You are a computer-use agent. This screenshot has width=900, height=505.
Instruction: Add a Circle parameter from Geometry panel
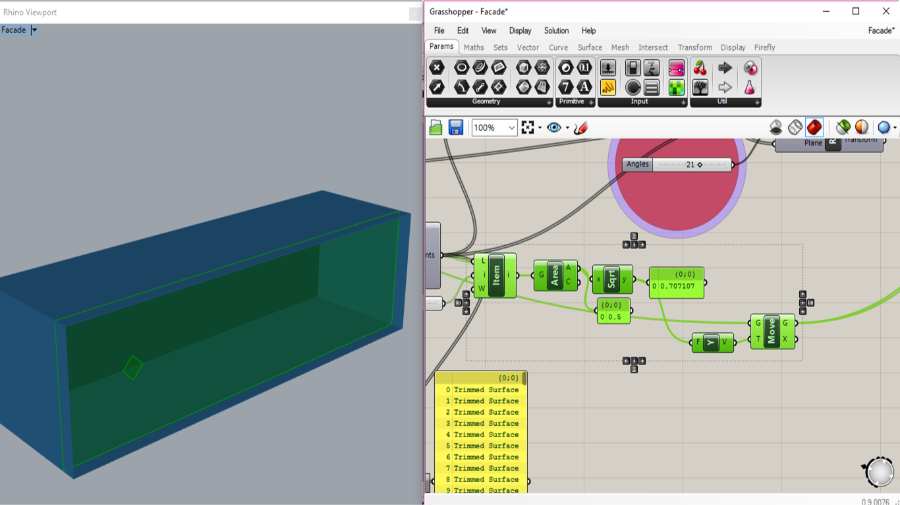pyautogui.click(x=461, y=68)
